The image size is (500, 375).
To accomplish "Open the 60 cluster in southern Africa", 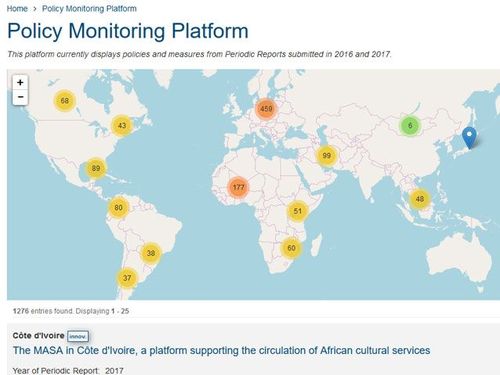I will [291, 248].
